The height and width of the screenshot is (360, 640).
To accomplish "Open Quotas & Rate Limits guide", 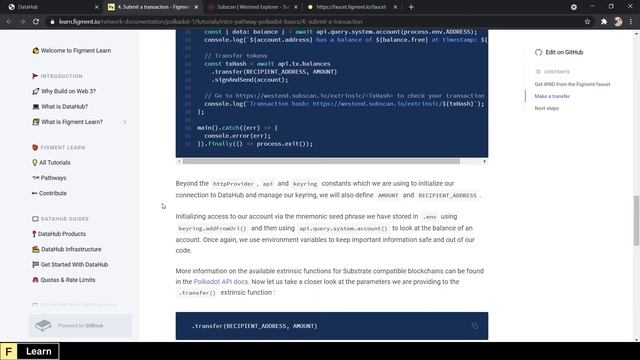I will point(64,280).
